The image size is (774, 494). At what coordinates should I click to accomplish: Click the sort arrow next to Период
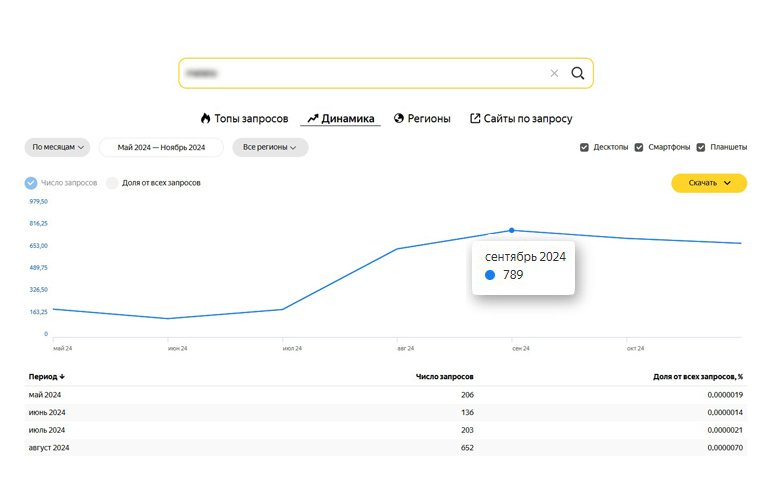(x=62, y=377)
